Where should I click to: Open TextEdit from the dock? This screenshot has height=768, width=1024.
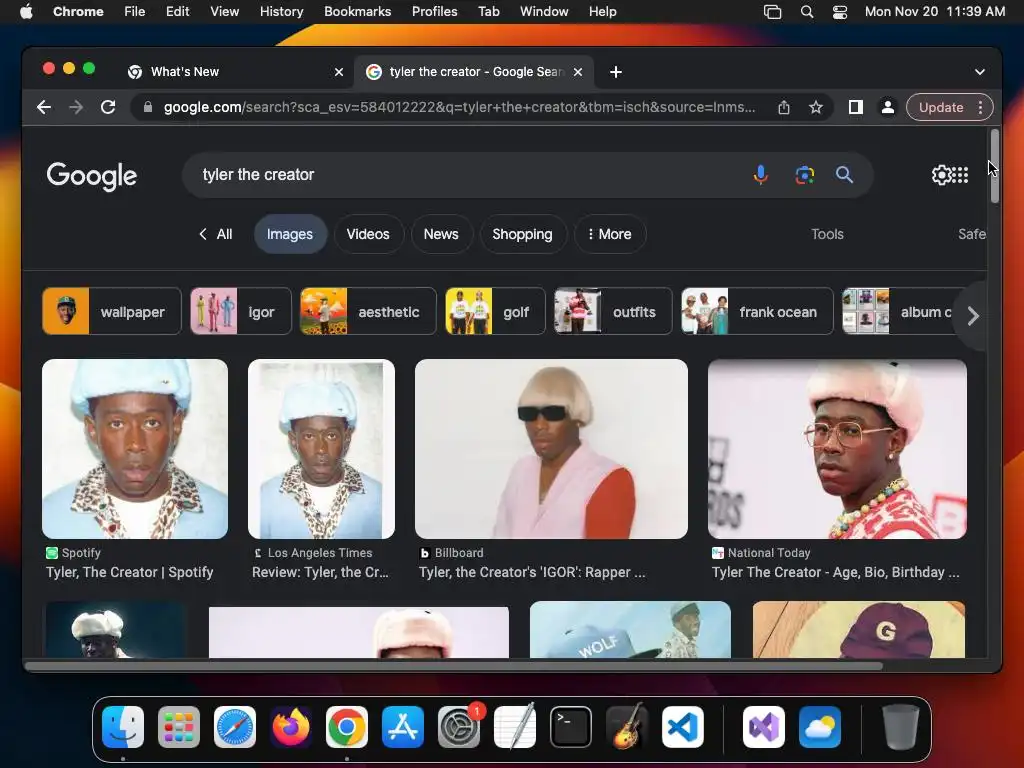515,727
